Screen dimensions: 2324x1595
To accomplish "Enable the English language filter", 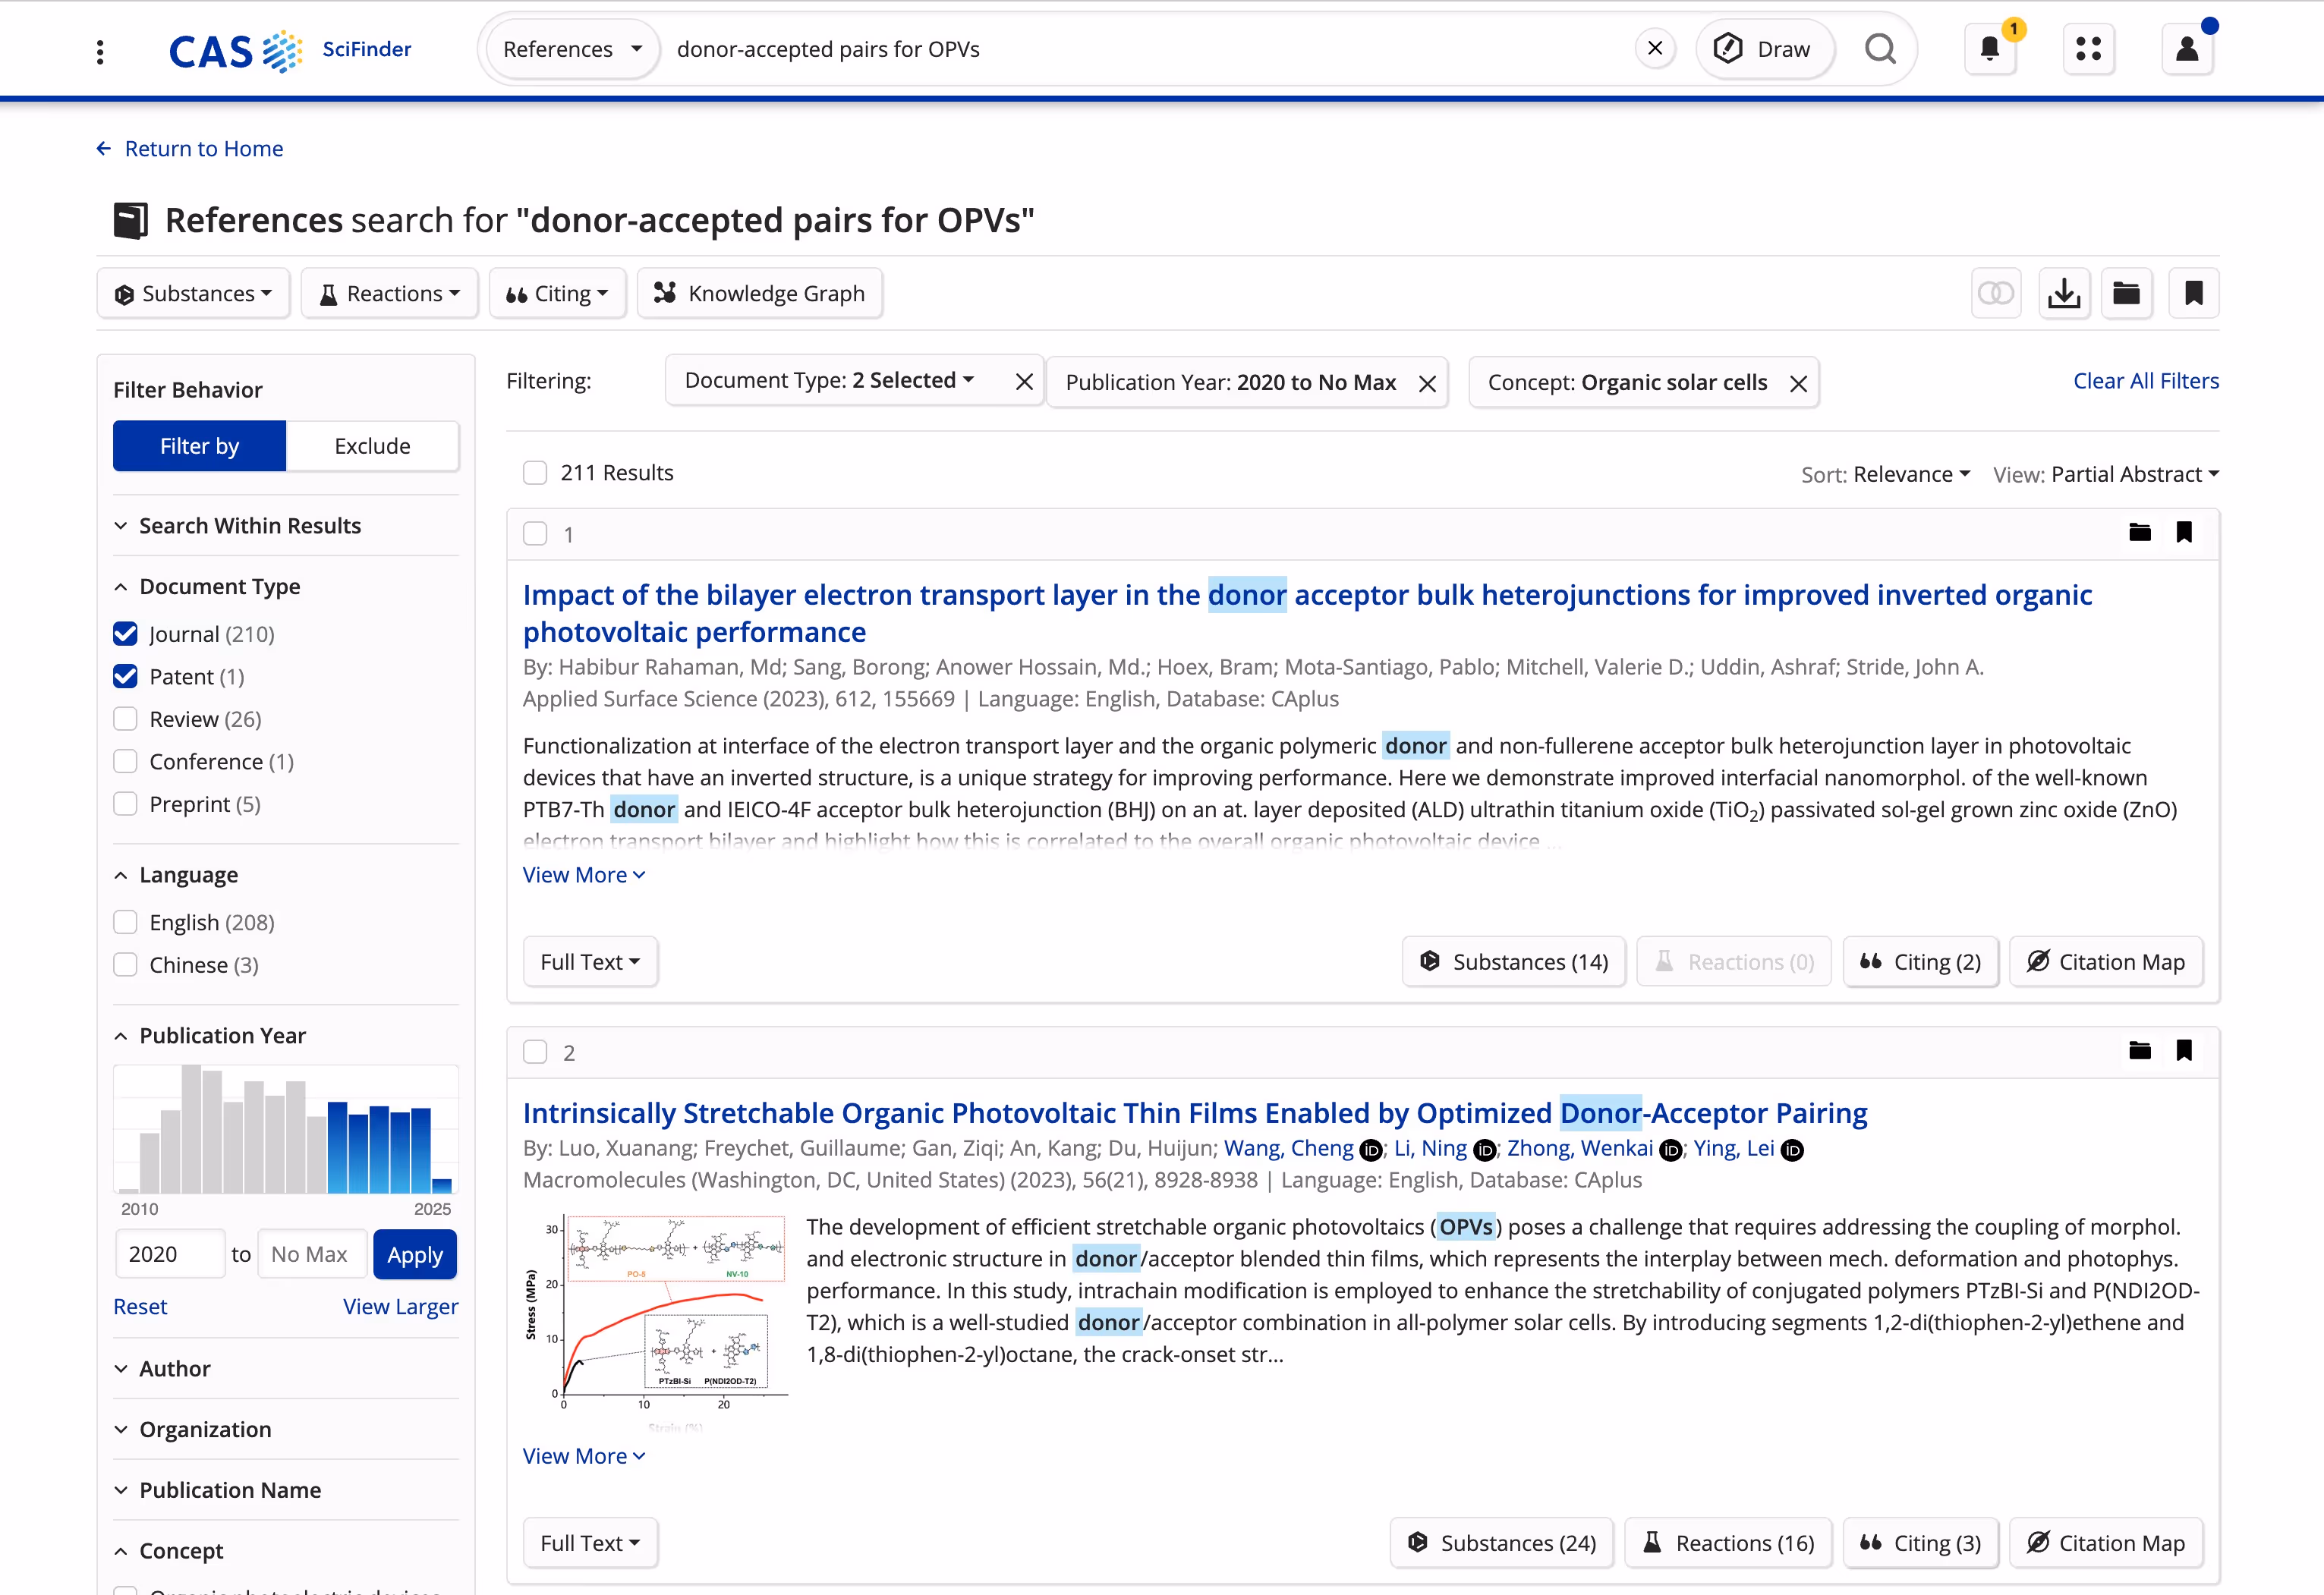I will click(x=125, y=922).
